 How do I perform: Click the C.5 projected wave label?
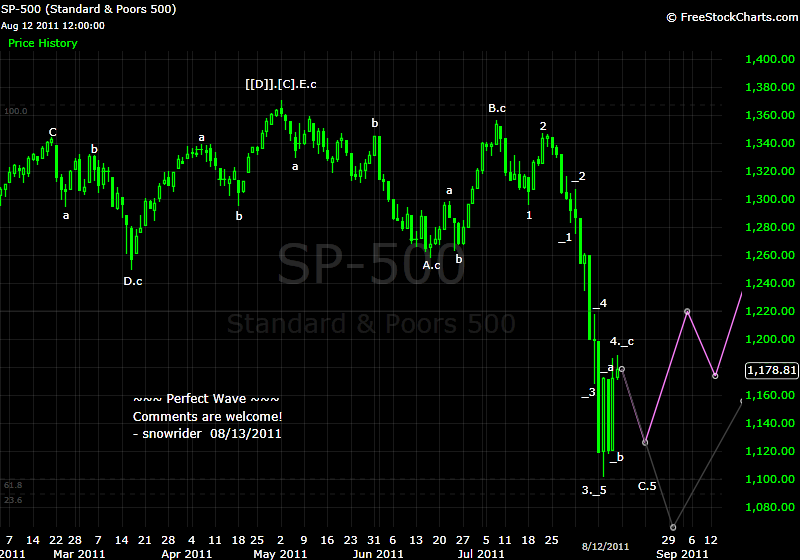point(647,487)
